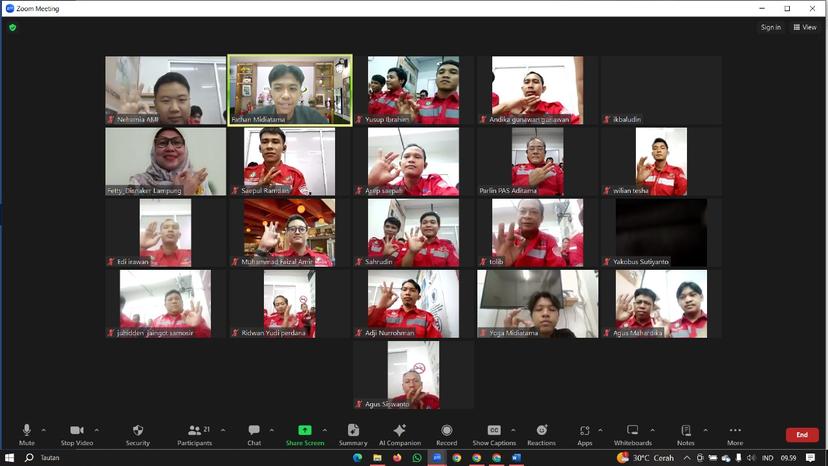
Task: Expand caption options caret beside Show Captions
Action: pos(513,430)
